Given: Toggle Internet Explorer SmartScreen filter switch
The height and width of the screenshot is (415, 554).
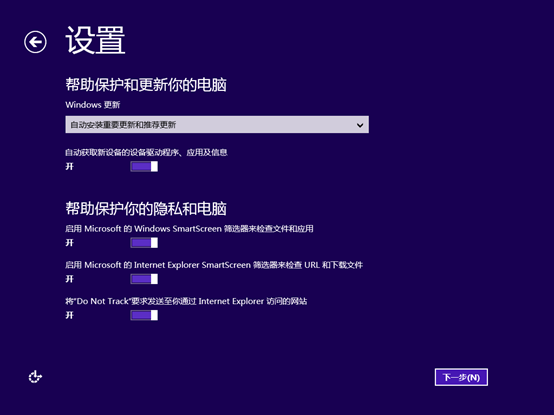Looking at the screenshot, I should tap(144, 279).
